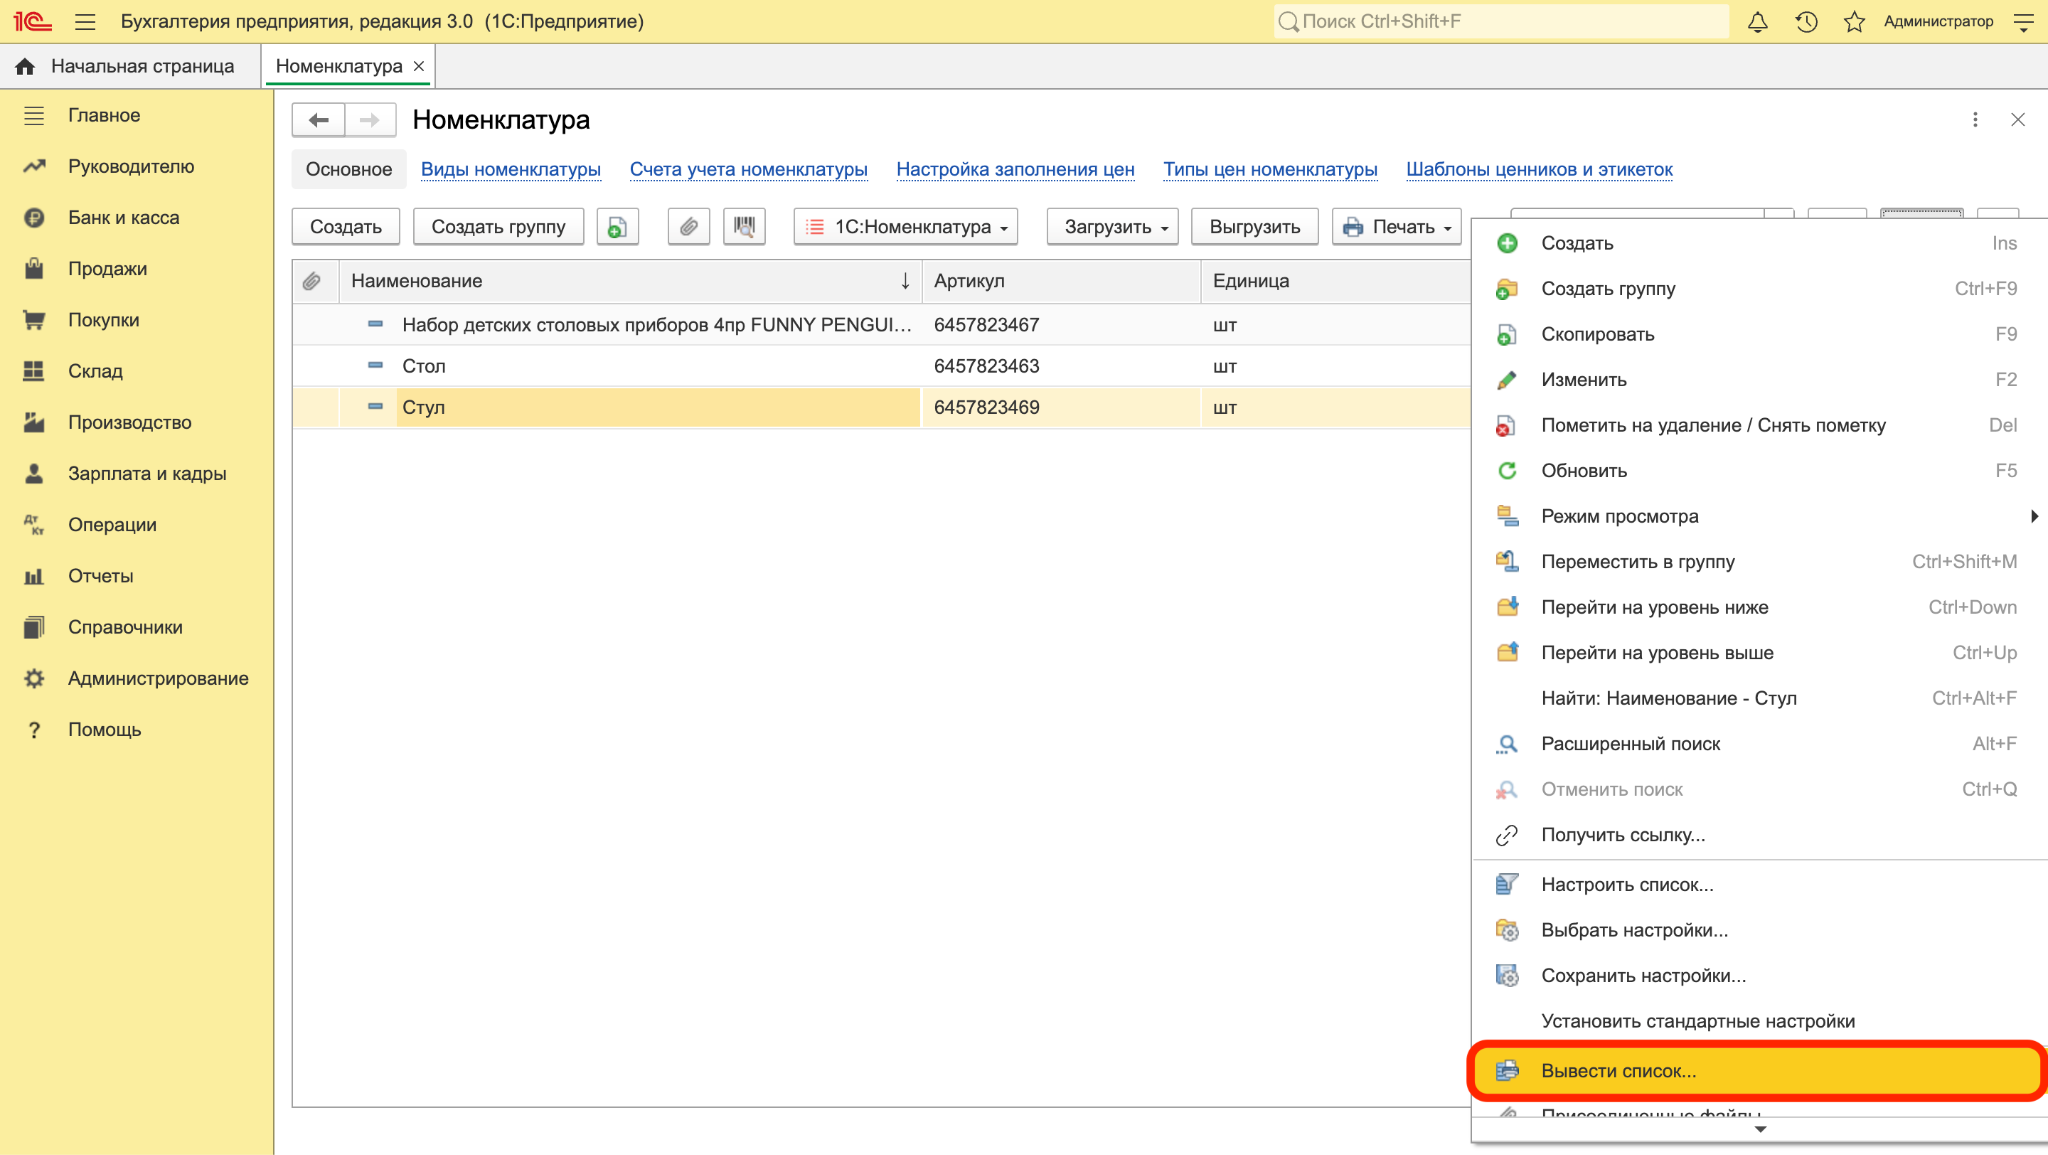Open Виды номенклатуры link
Screen dimensions: 2048x1155
[511, 169]
